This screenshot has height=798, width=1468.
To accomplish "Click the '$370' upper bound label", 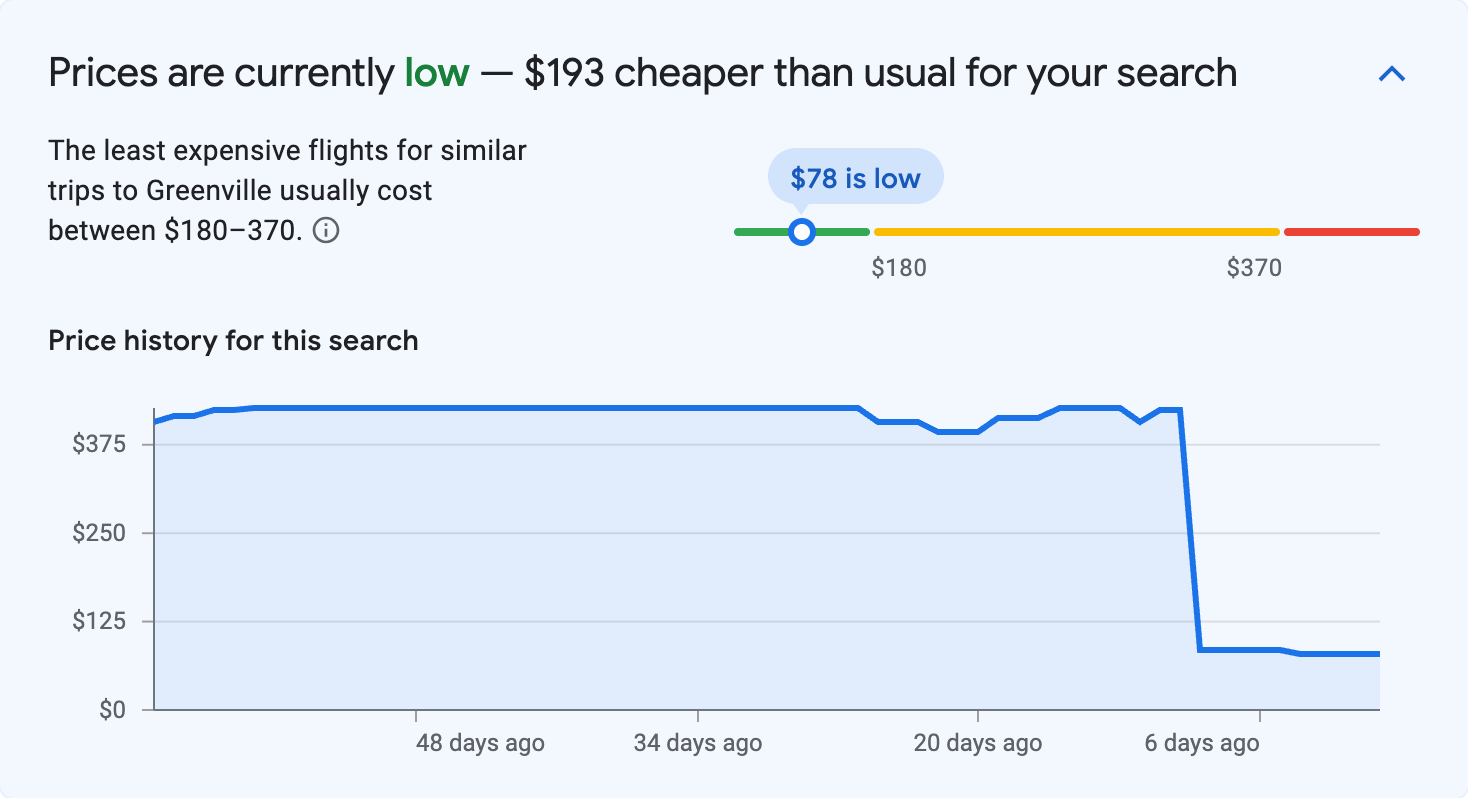I will 1256,267.
